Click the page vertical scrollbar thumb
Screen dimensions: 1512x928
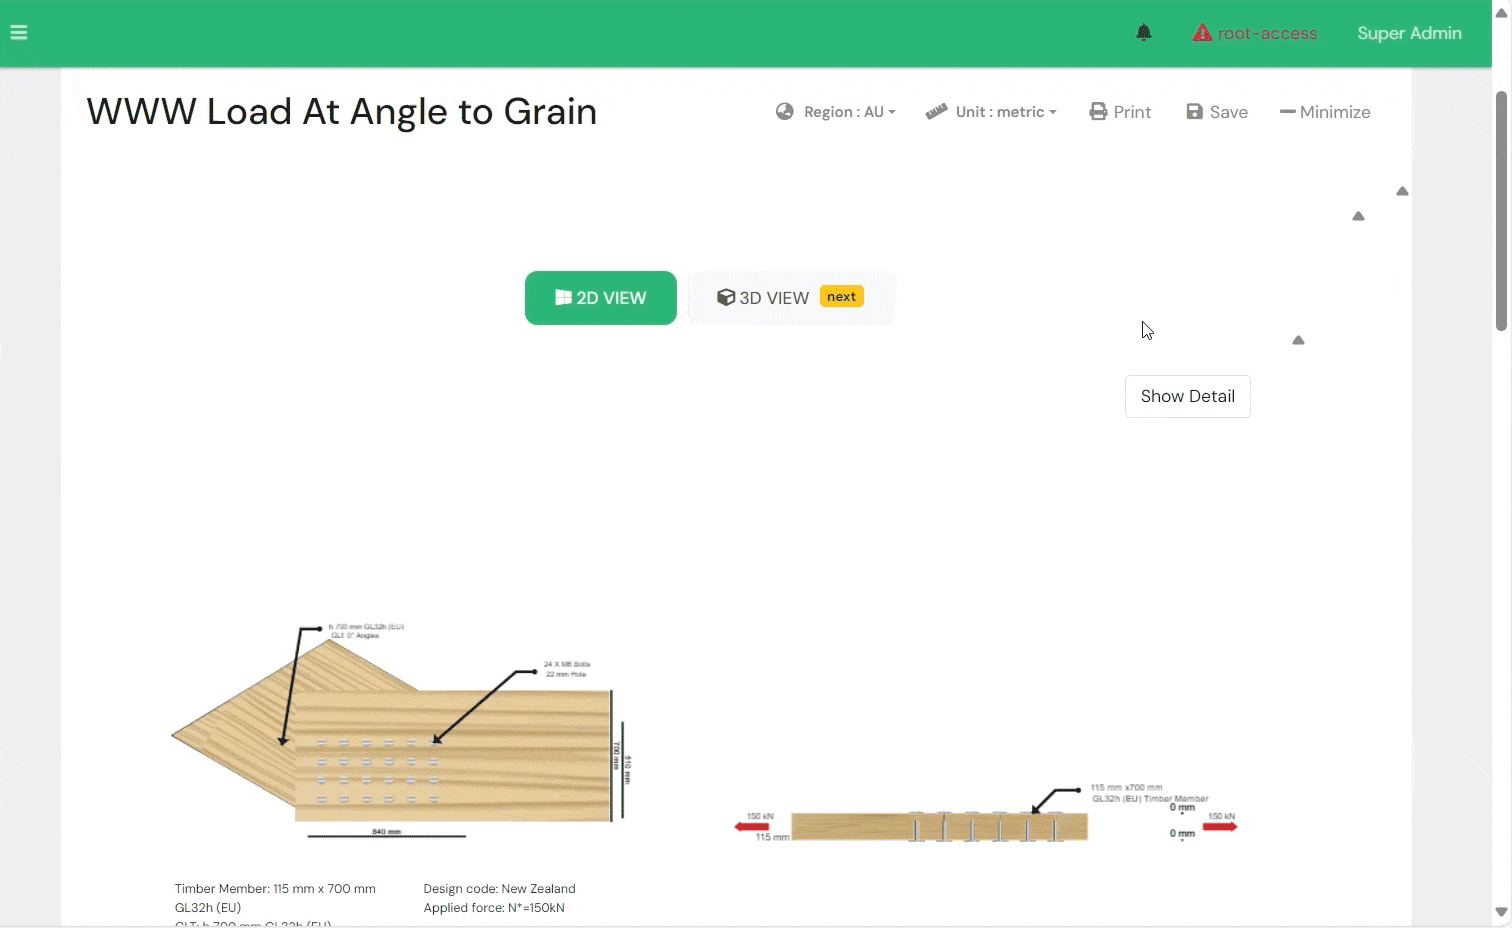1501,210
